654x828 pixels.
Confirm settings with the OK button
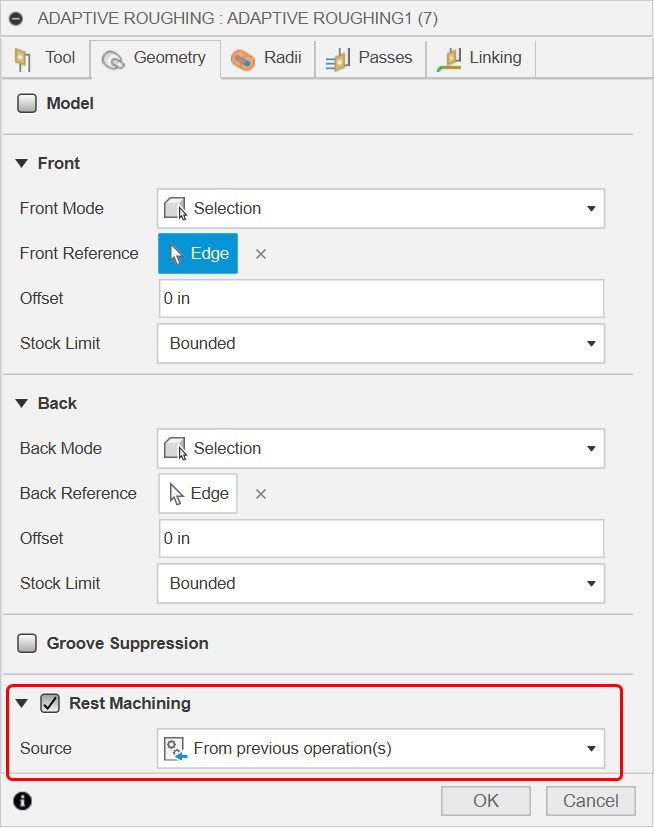pyautogui.click(x=485, y=800)
